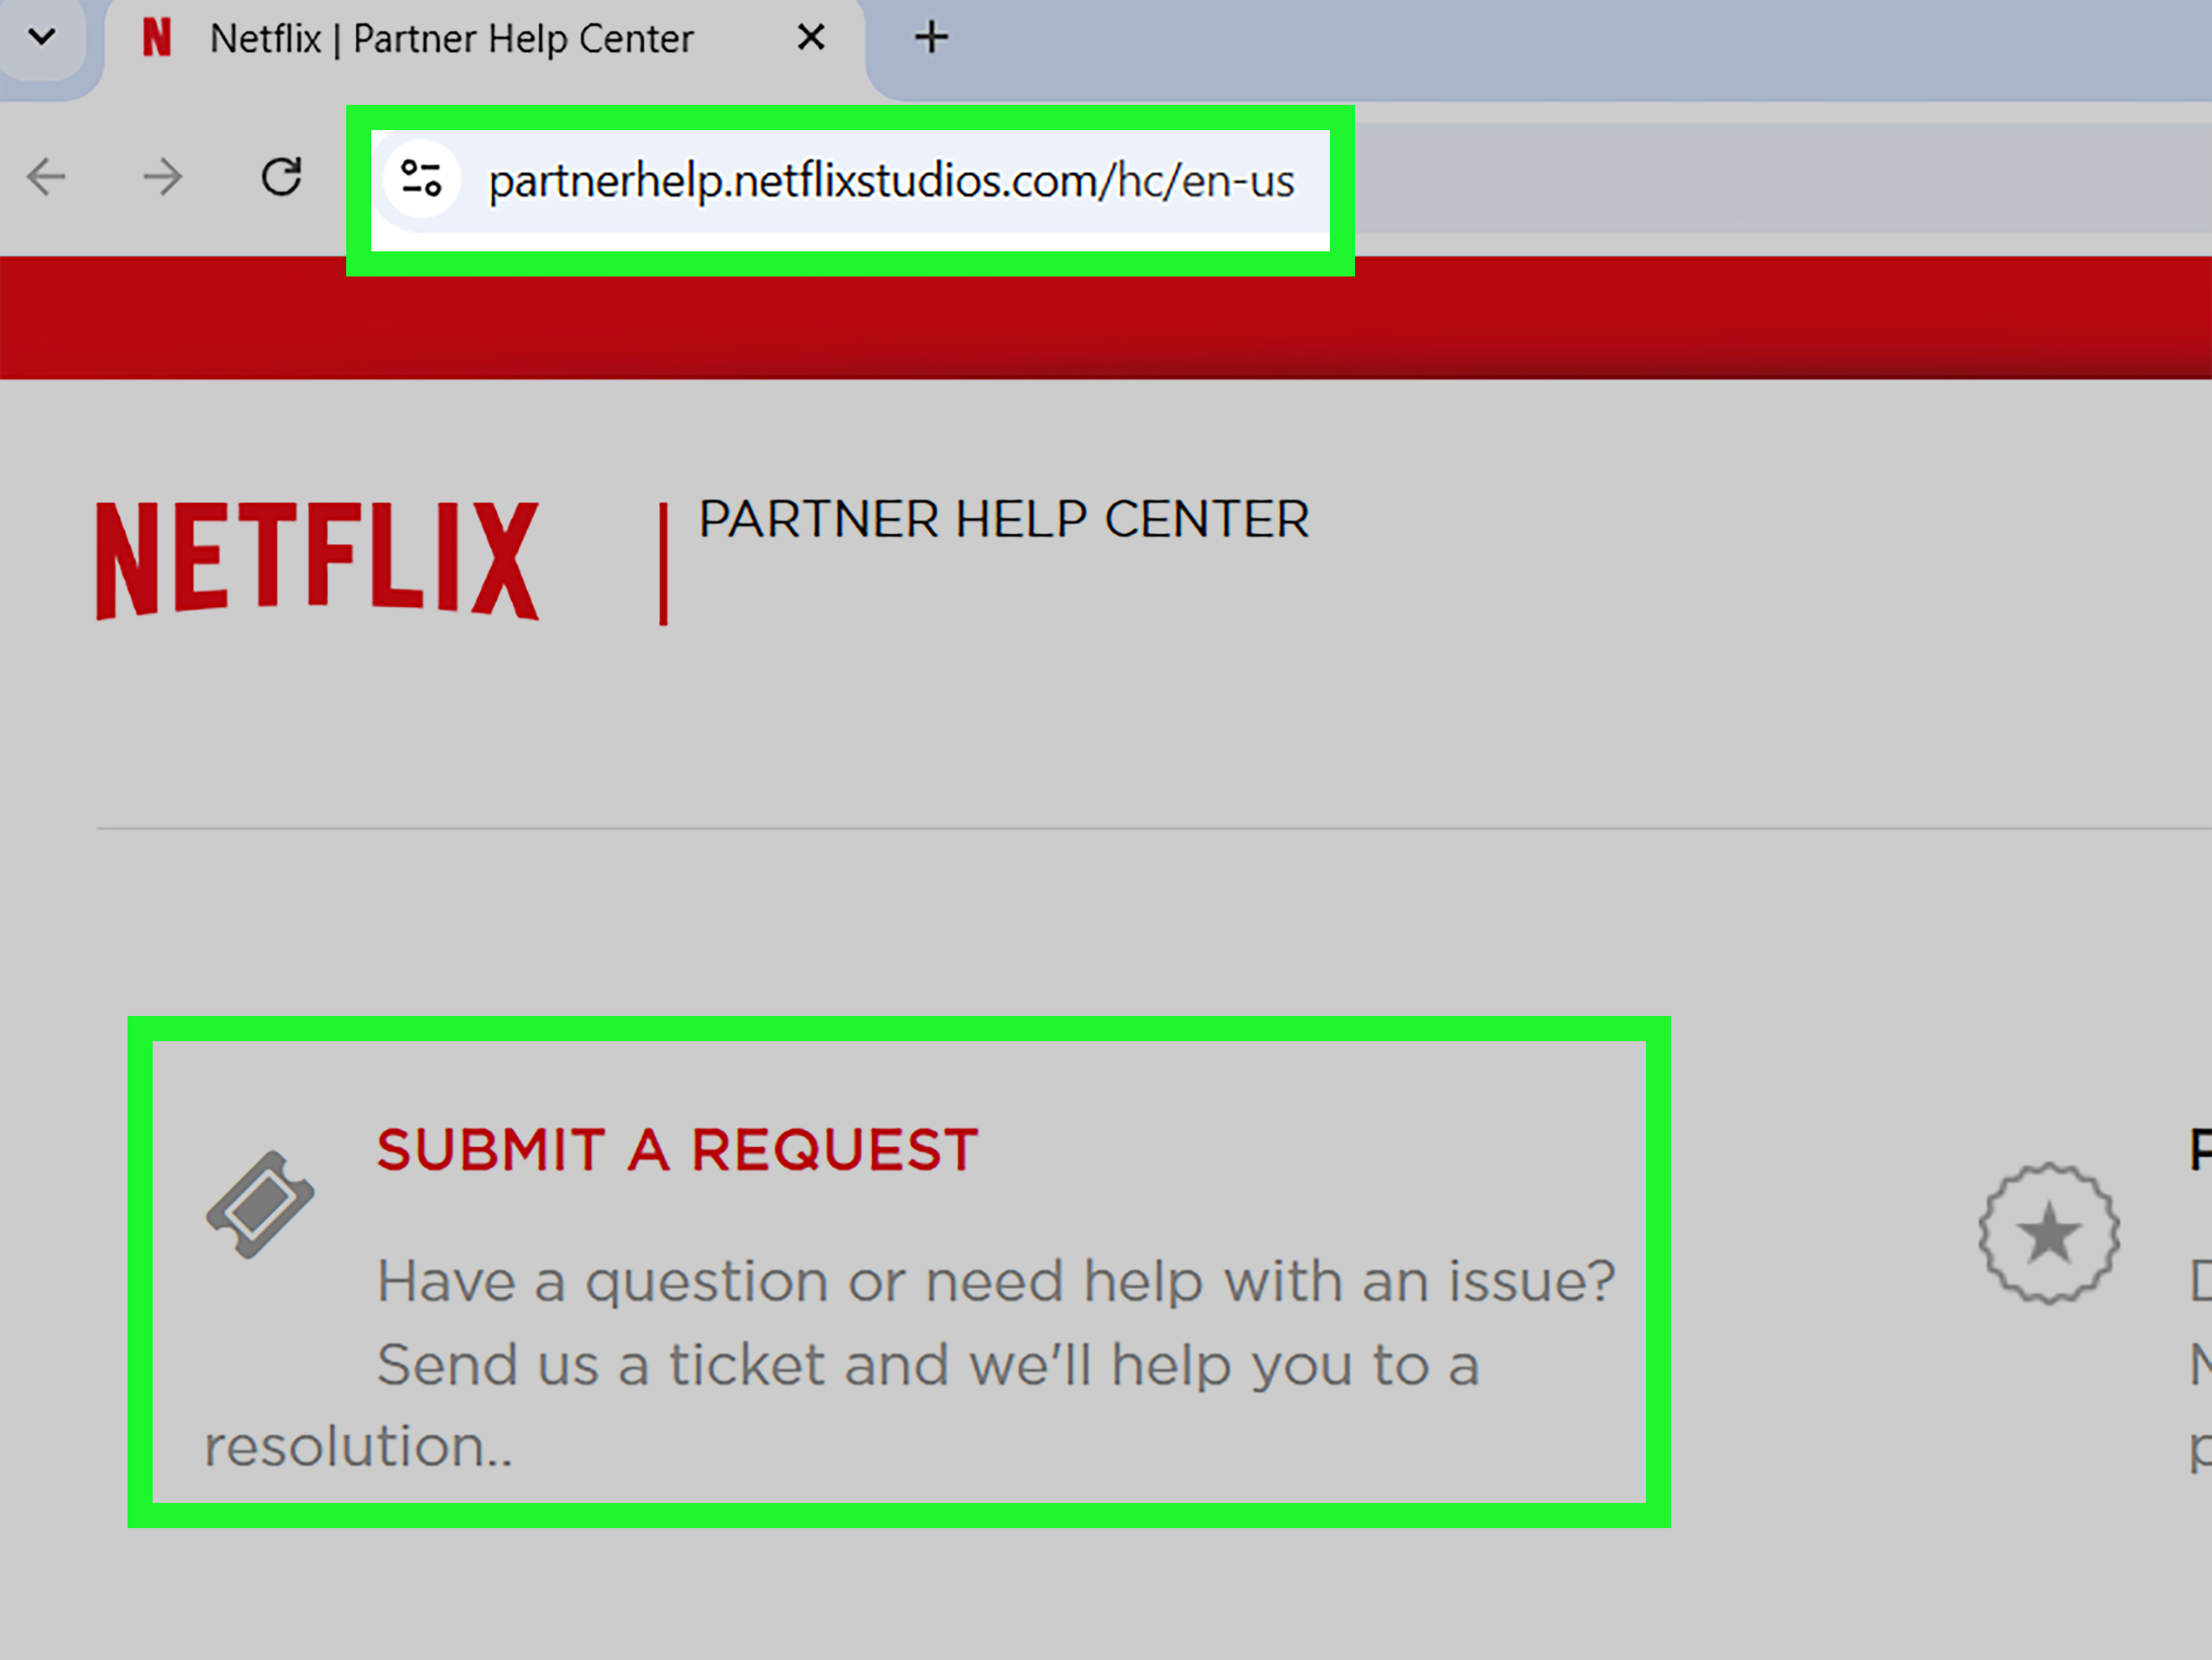Reload the Partner Help Center page
This screenshot has width=2212, height=1660.
(283, 177)
